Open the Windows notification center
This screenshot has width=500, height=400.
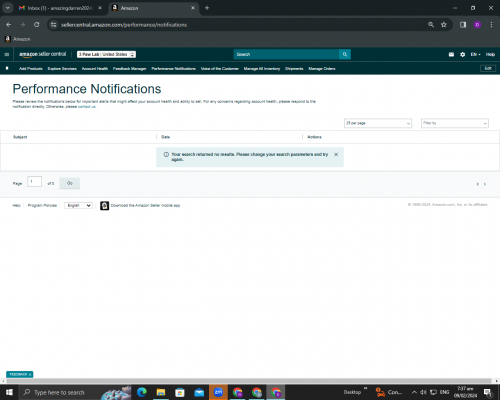(488, 392)
